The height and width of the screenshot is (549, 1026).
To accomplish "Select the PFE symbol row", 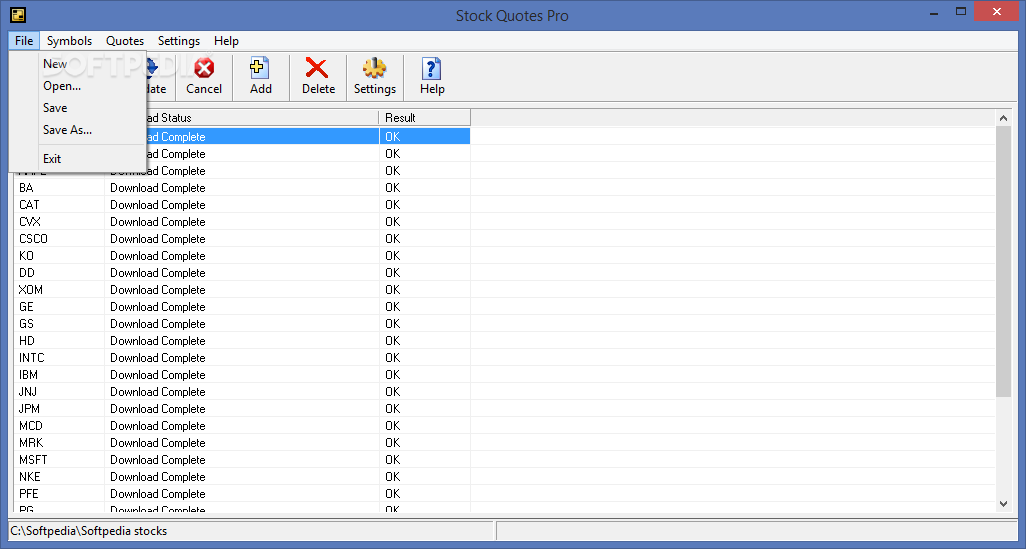I will tap(242, 494).
